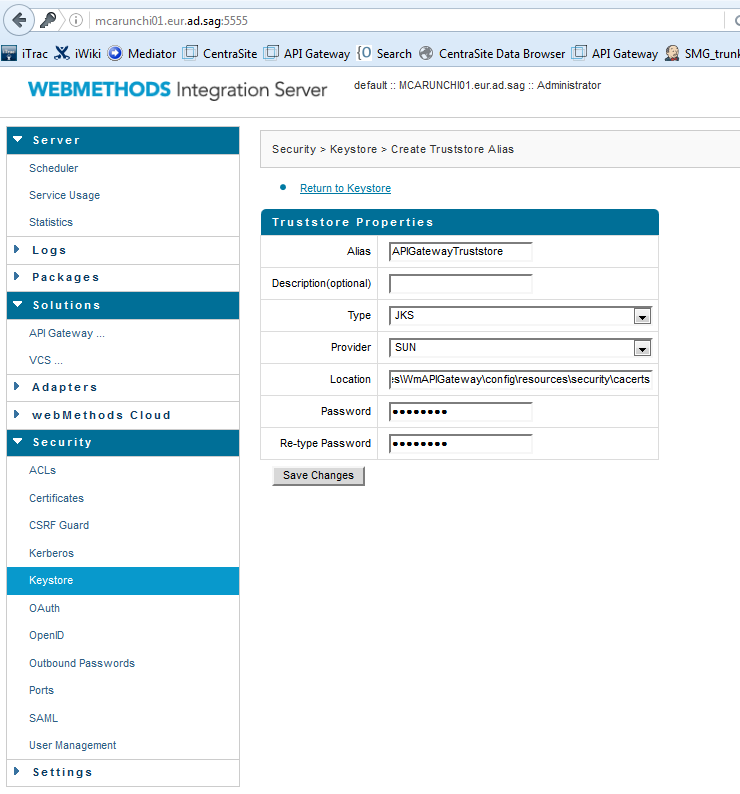Click the Re-type Password input field
The height and width of the screenshot is (794, 740).
click(x=460, y=444)
